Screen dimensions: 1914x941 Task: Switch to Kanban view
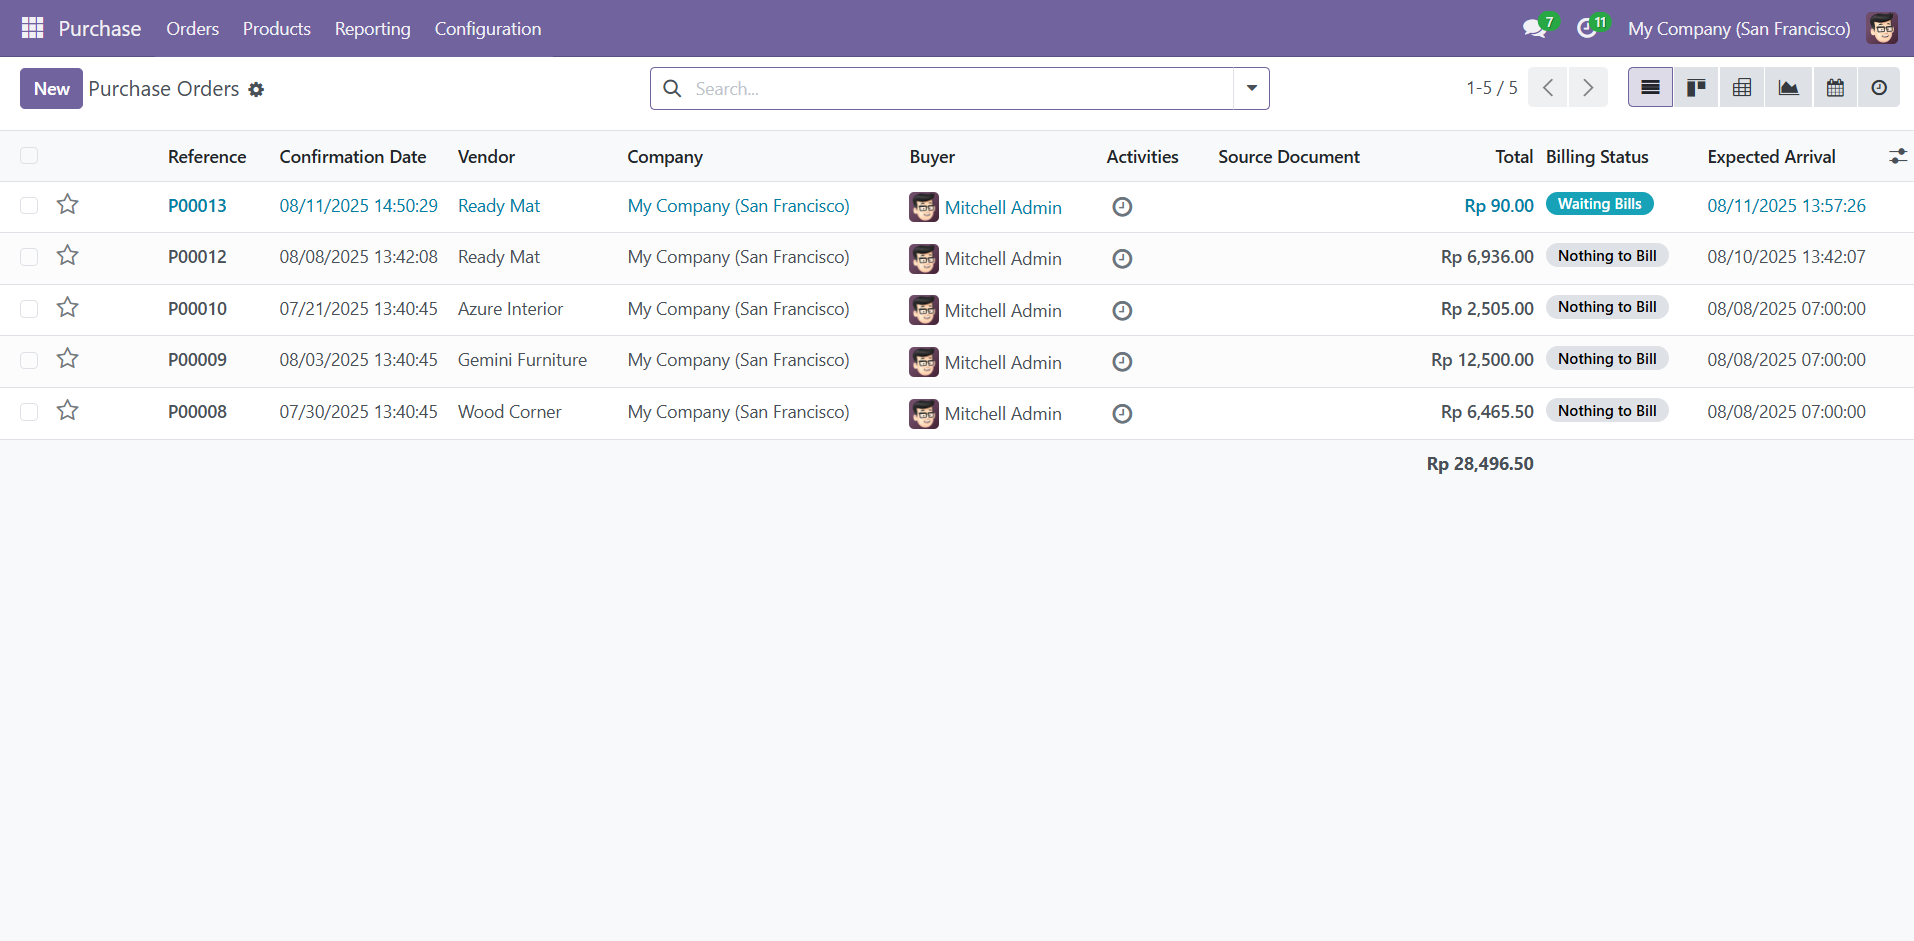(x=1696, y=88)
